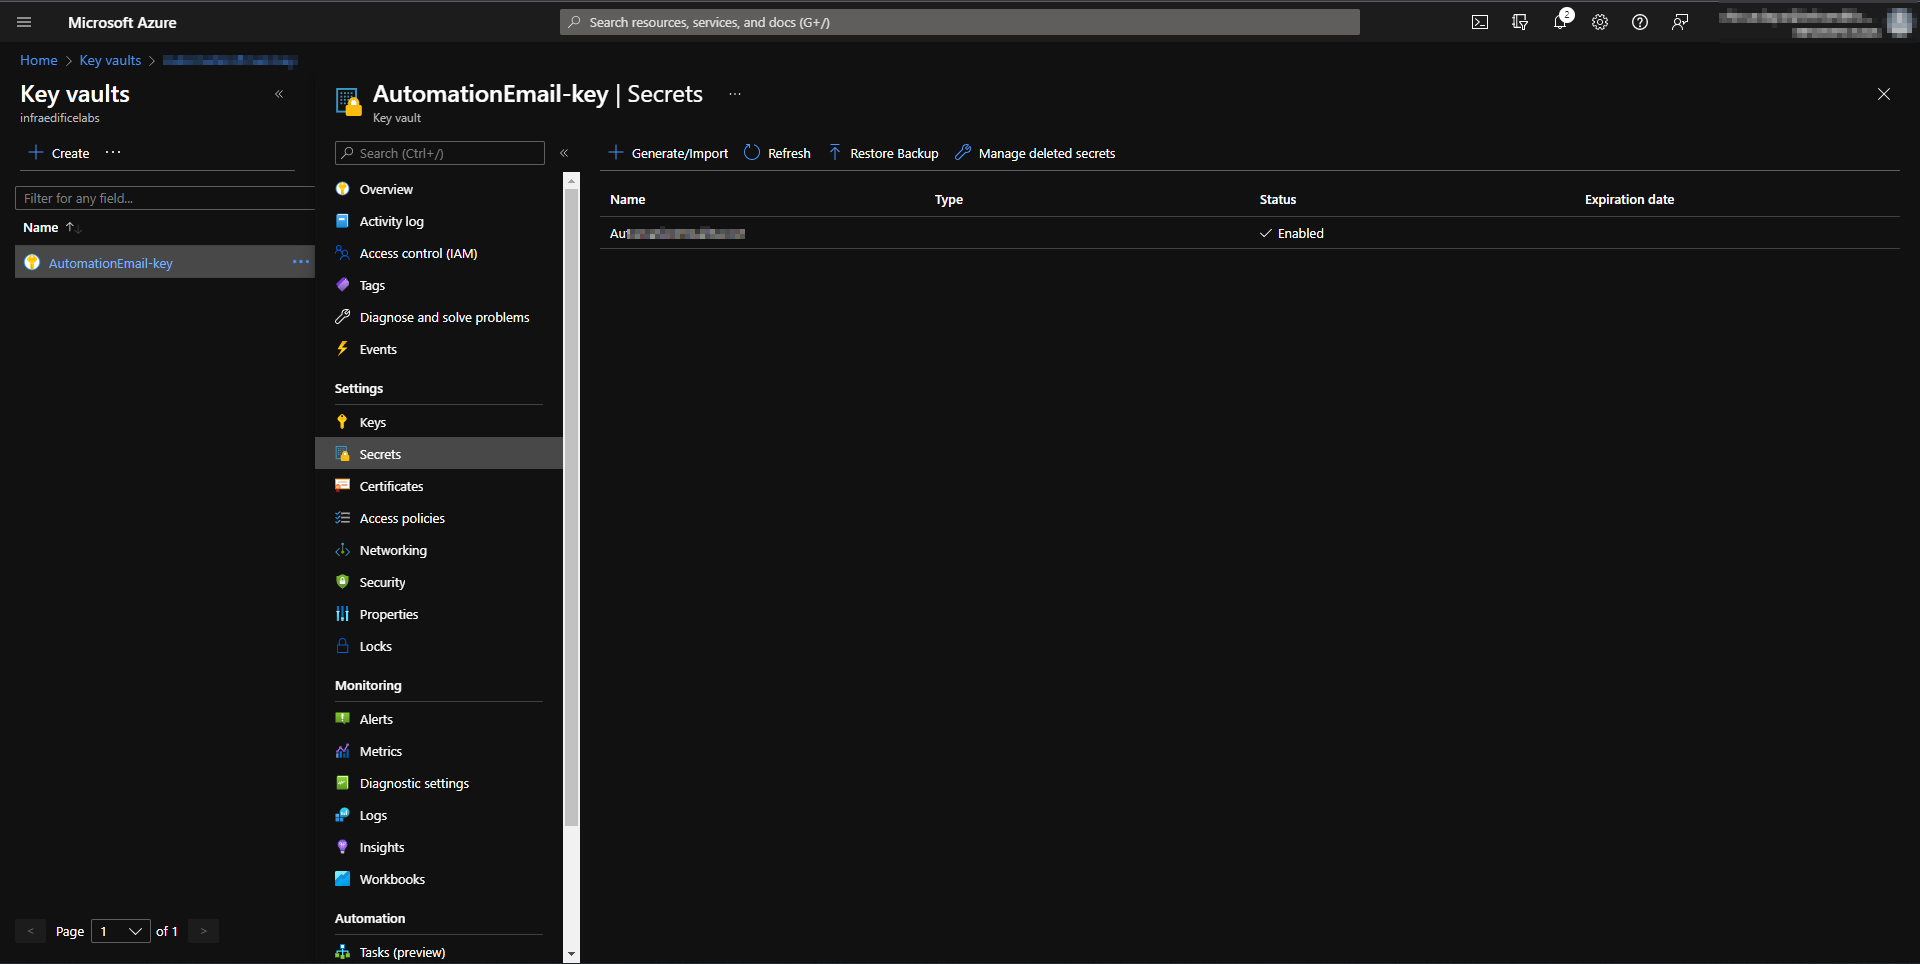Collapse the resource menu sidebar
1920x964 pixels.
(564, 153)
